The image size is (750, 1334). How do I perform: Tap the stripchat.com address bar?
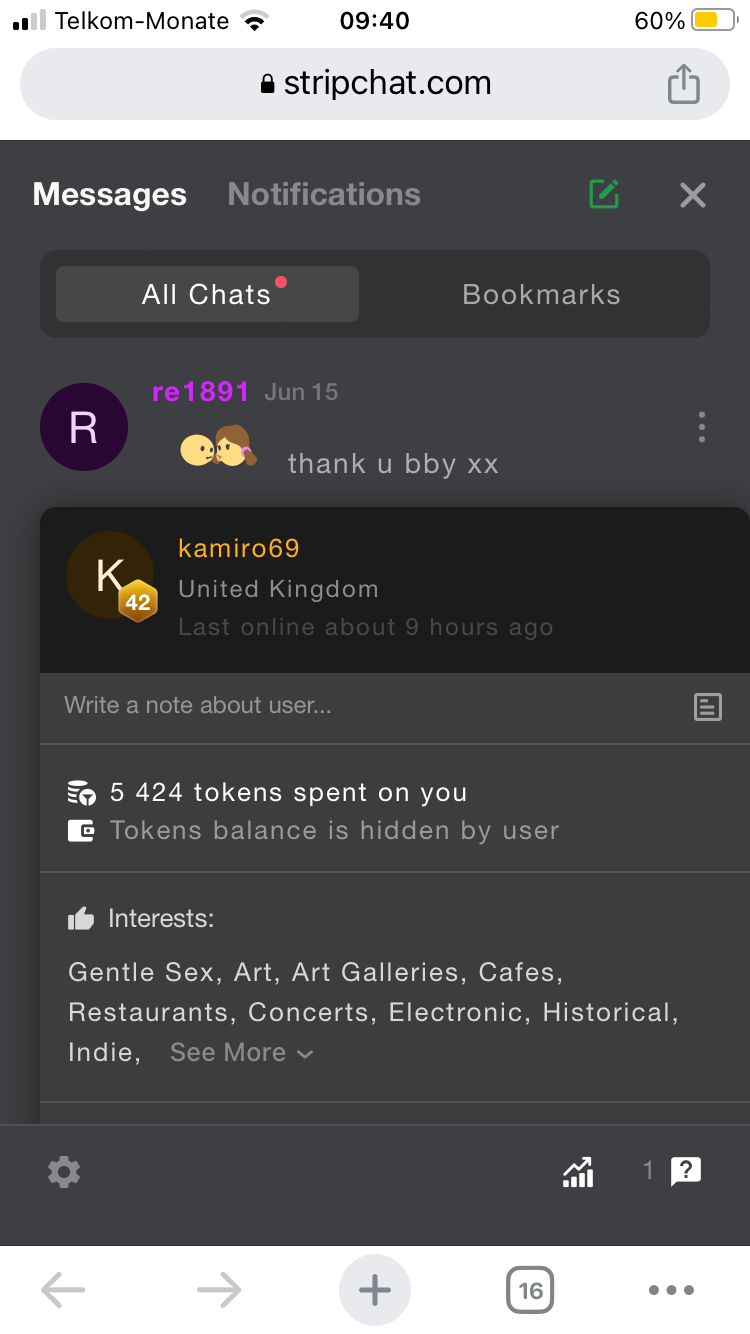pyautogui.click(x=375, y=84)
